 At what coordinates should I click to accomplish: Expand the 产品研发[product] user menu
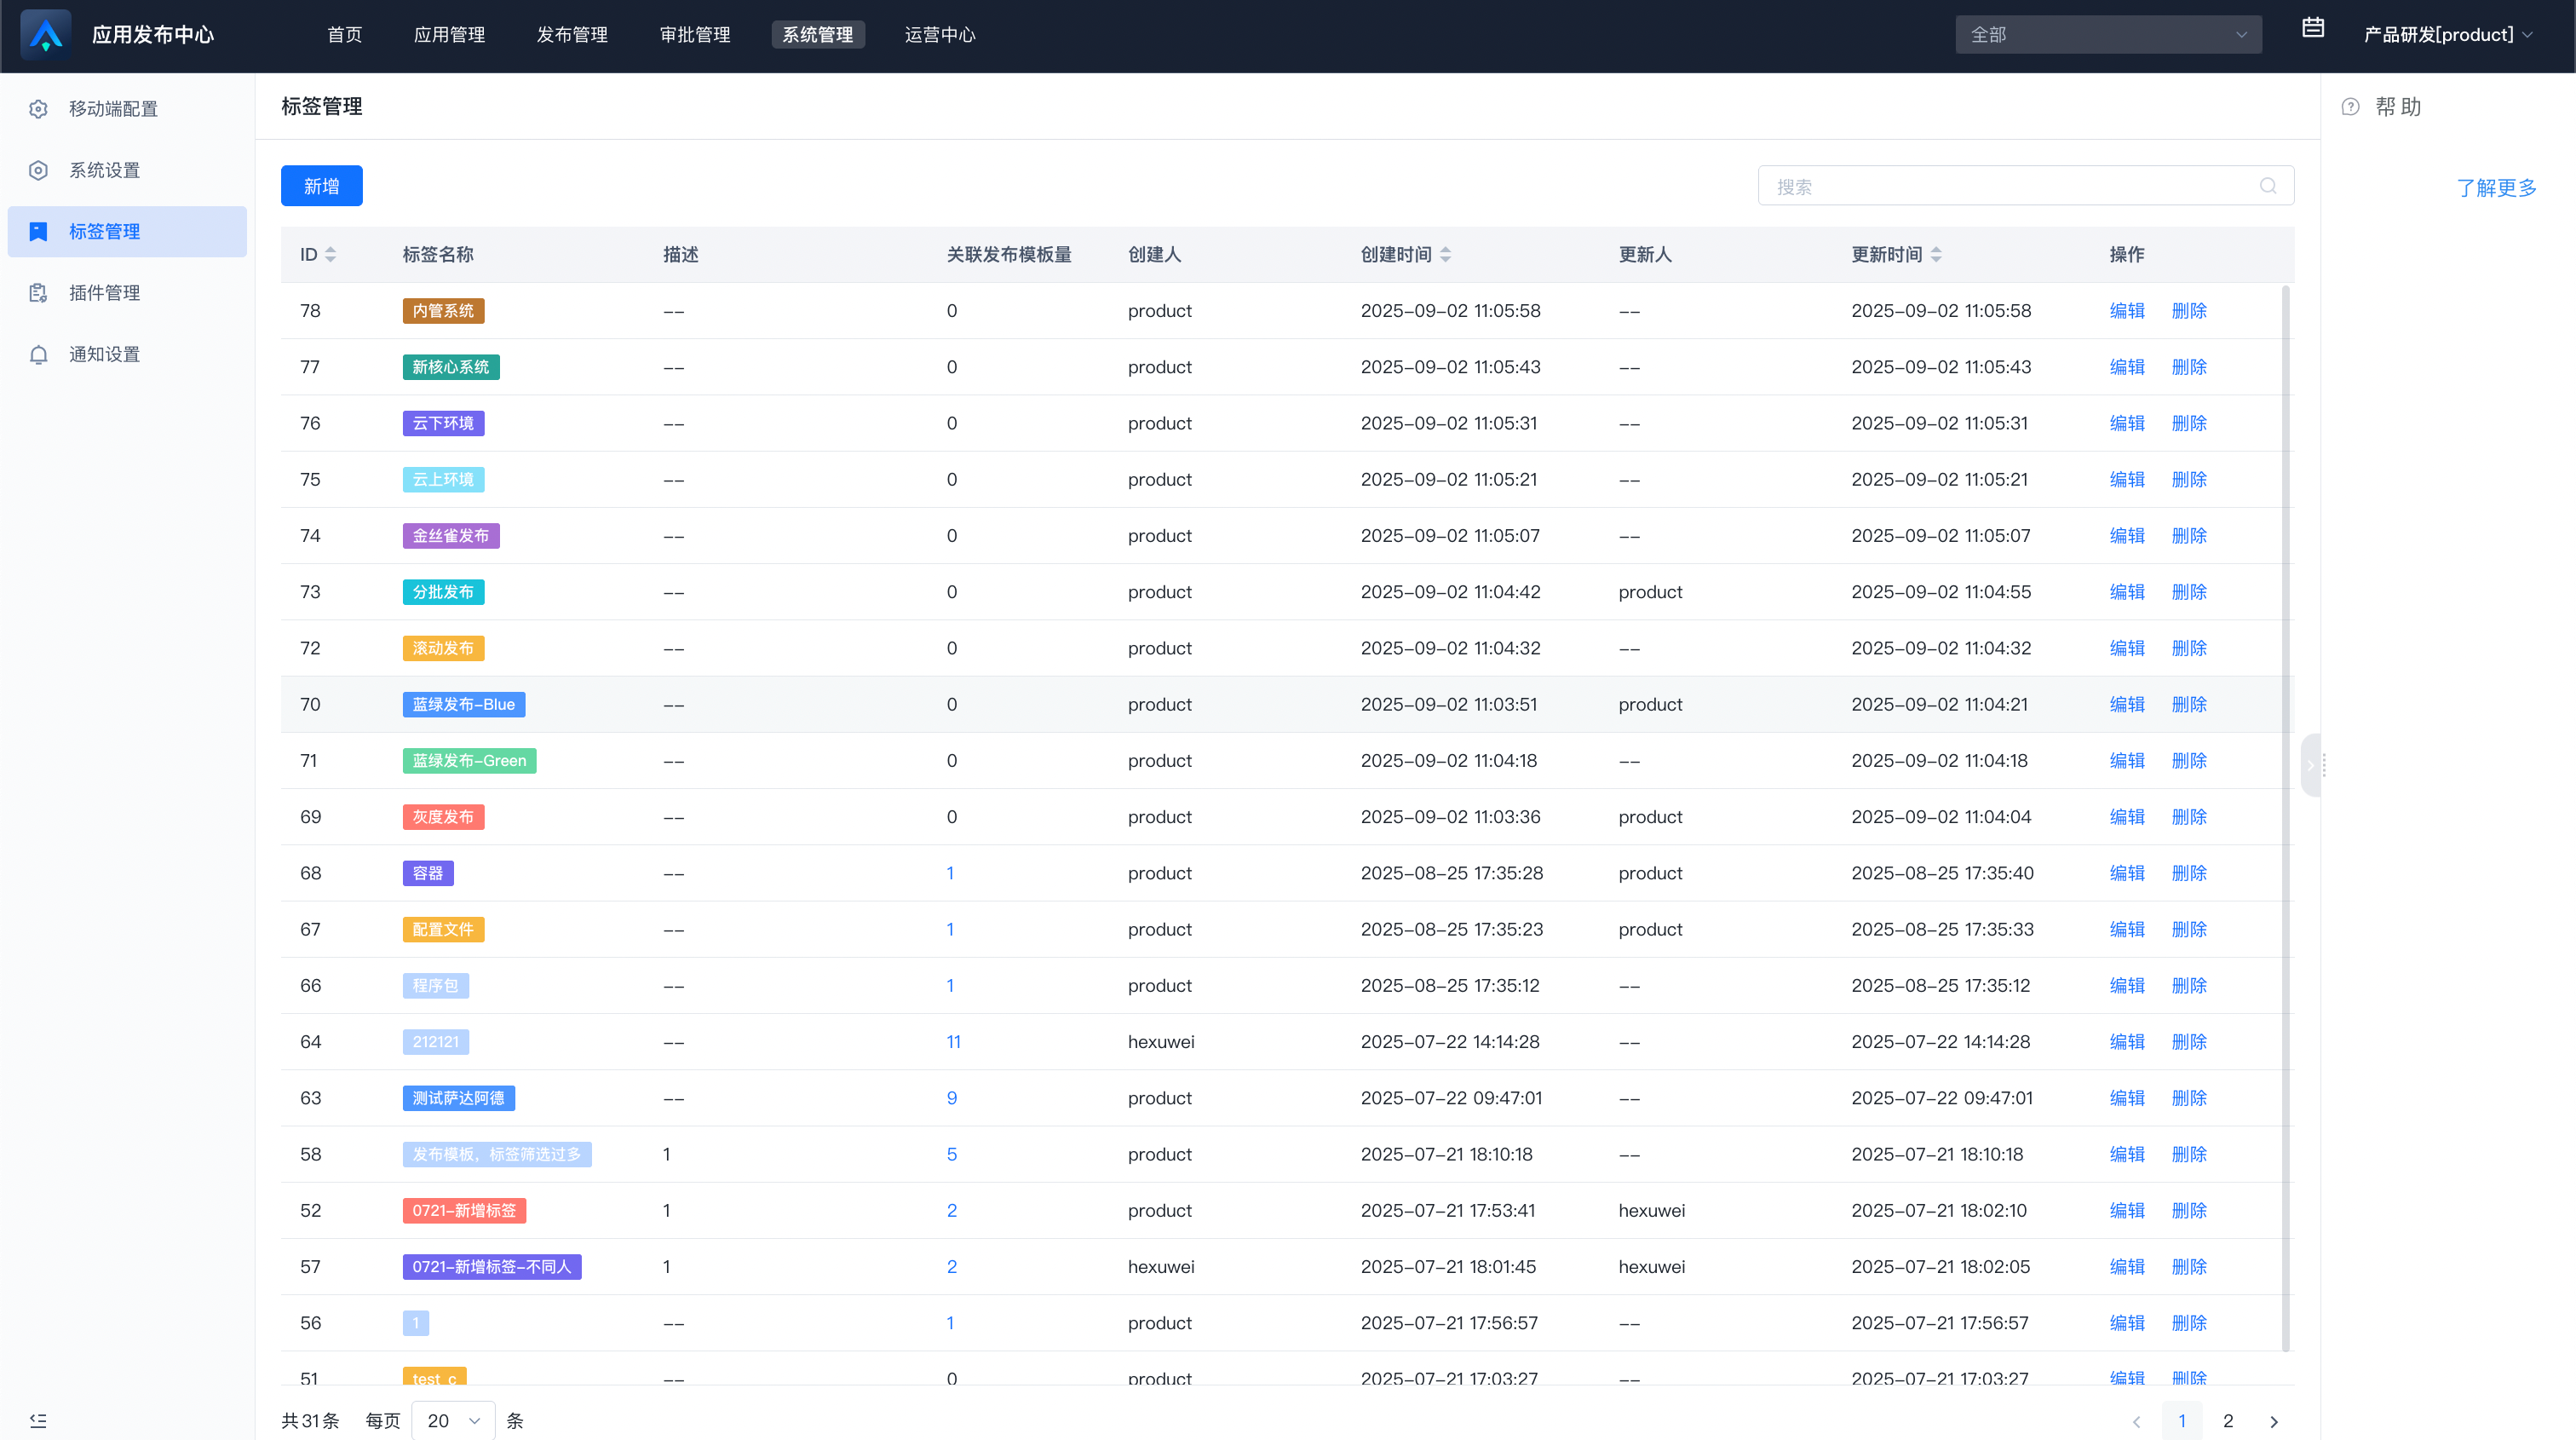click(2447, 35)
